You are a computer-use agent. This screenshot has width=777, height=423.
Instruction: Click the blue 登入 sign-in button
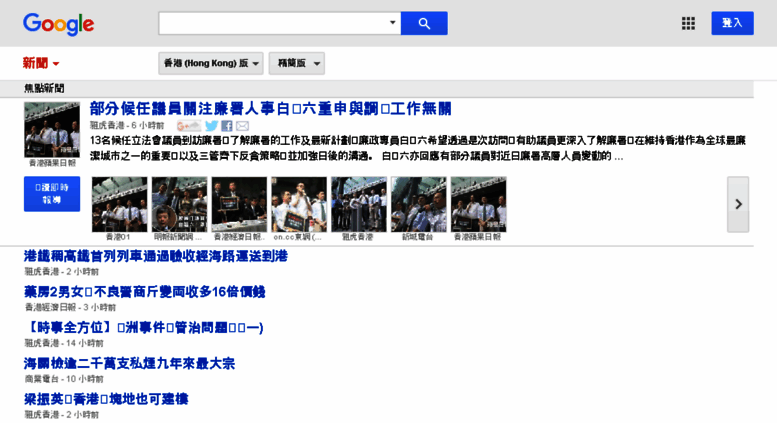(x=732, y=23)
